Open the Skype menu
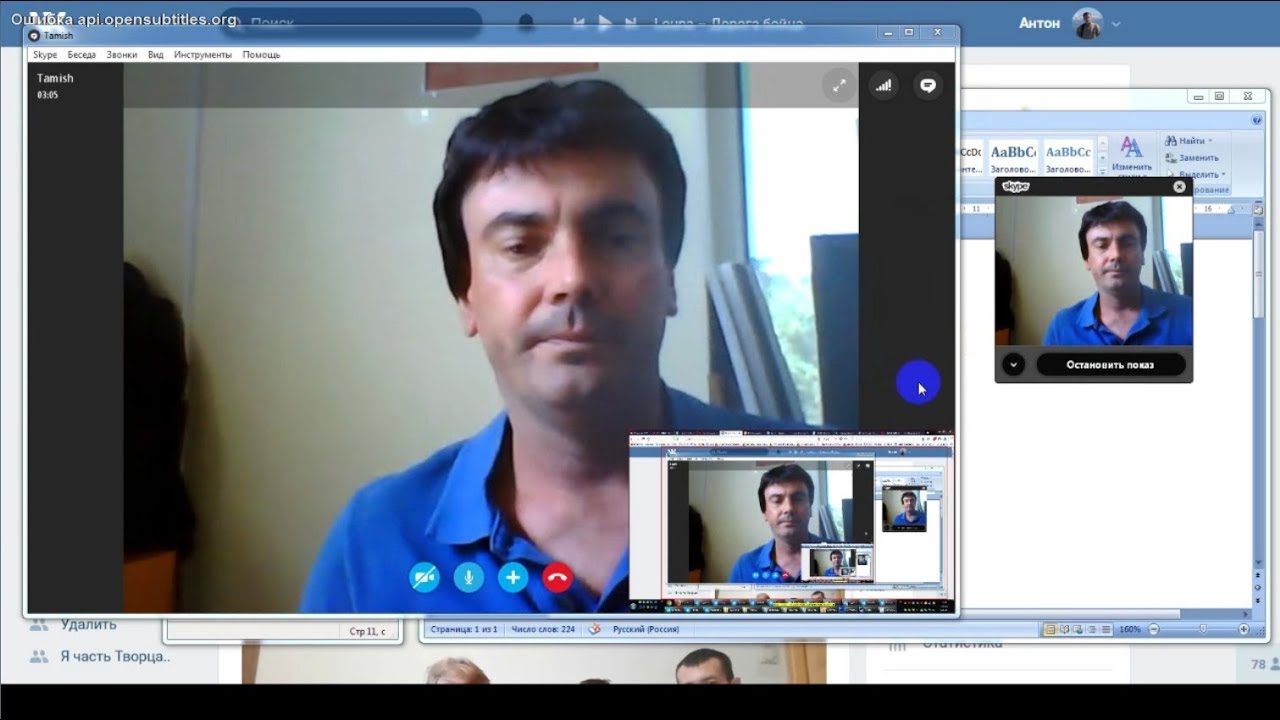1280x720 pixels. [45, 55]
